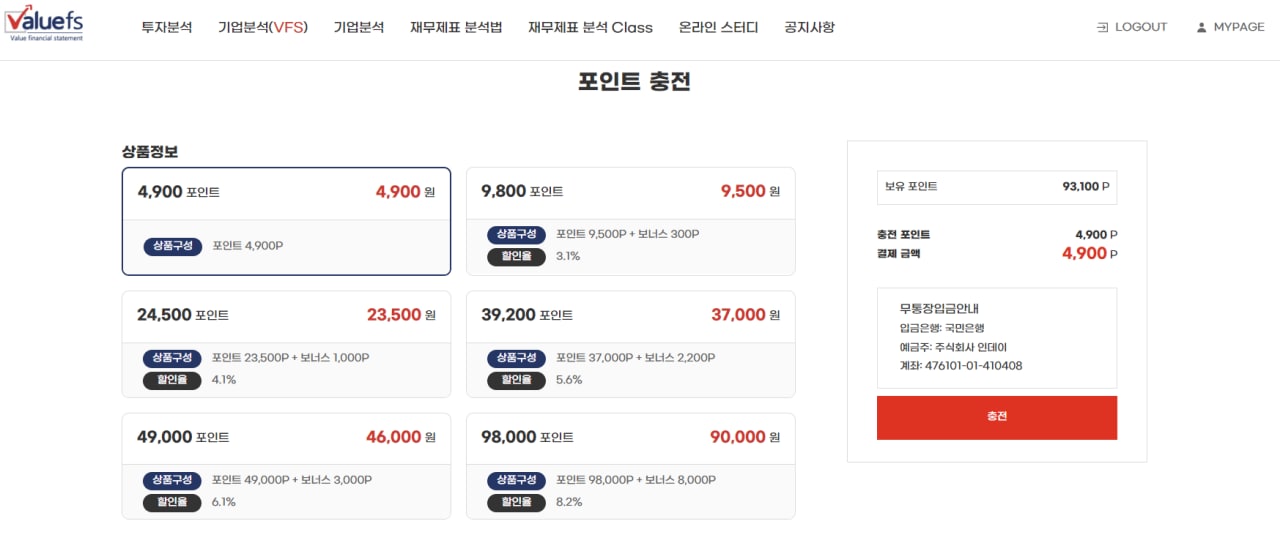Click the MYPAGE person icon

1201,28
